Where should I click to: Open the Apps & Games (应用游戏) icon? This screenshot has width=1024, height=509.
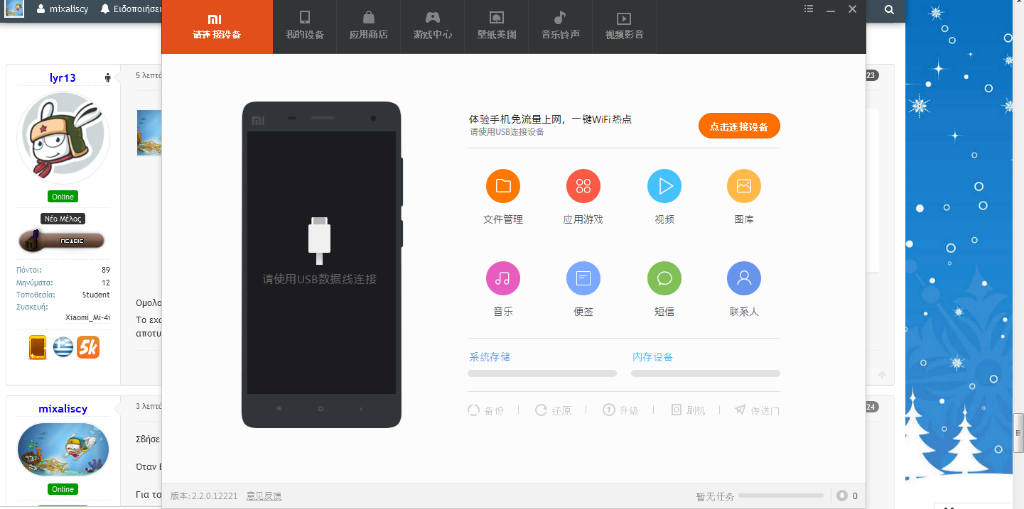pos(583,186)
